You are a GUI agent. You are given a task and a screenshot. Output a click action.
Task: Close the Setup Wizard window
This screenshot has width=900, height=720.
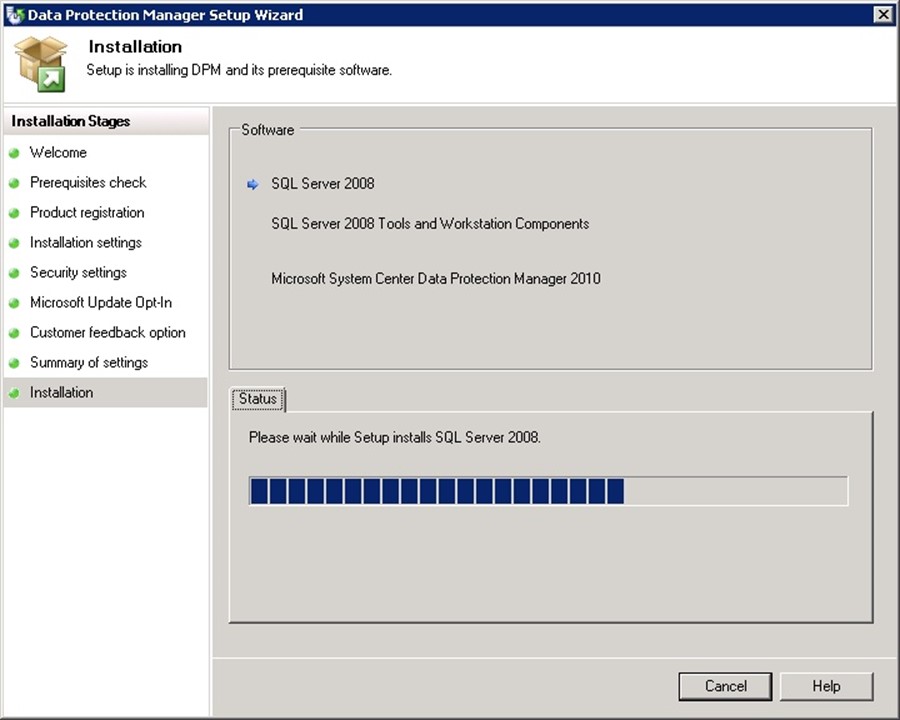tap(882, 14)
